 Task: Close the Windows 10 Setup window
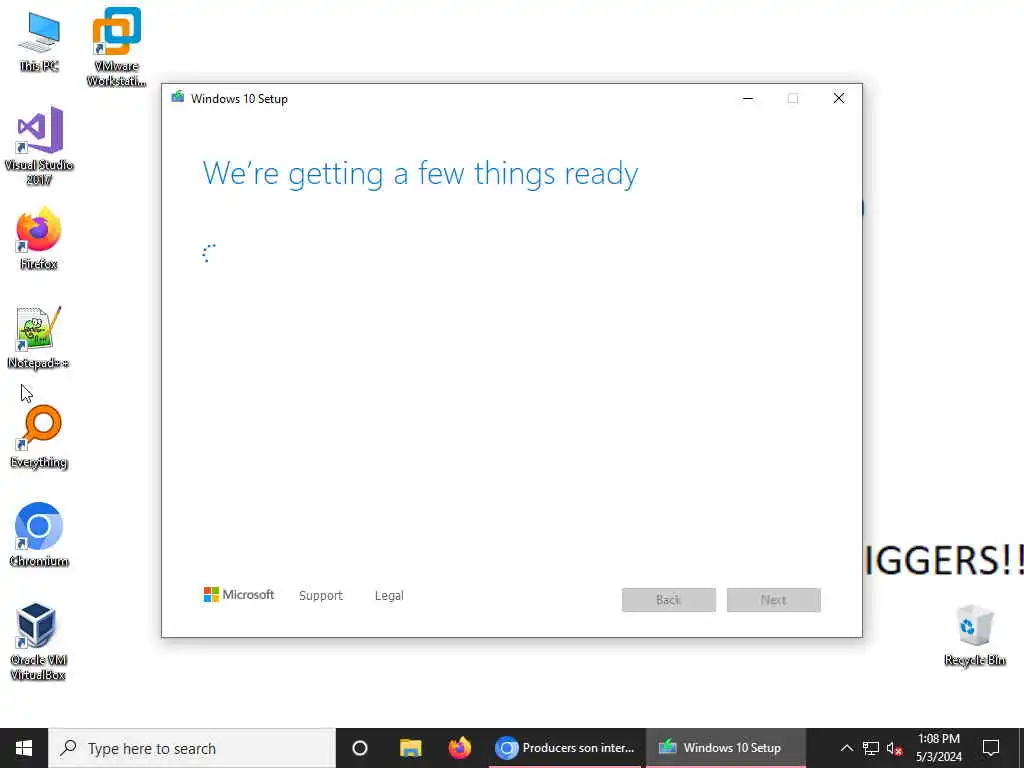[x=839, y=99]
